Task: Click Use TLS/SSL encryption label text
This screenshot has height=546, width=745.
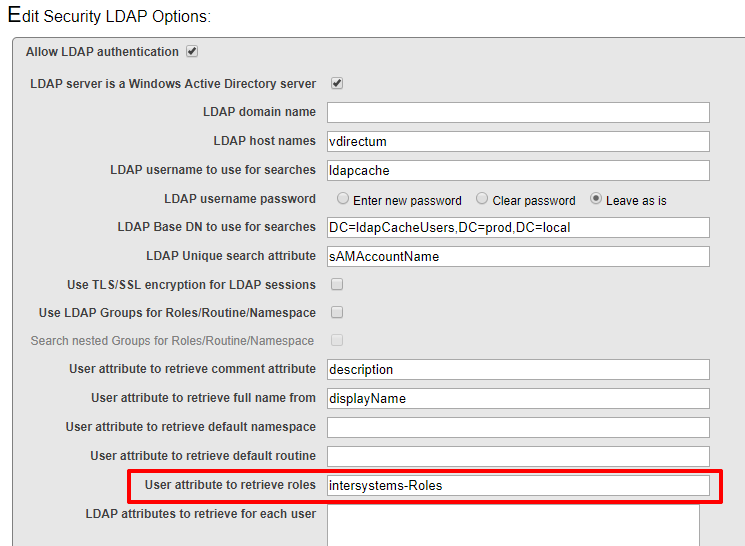Action: [x=191, y=285]
